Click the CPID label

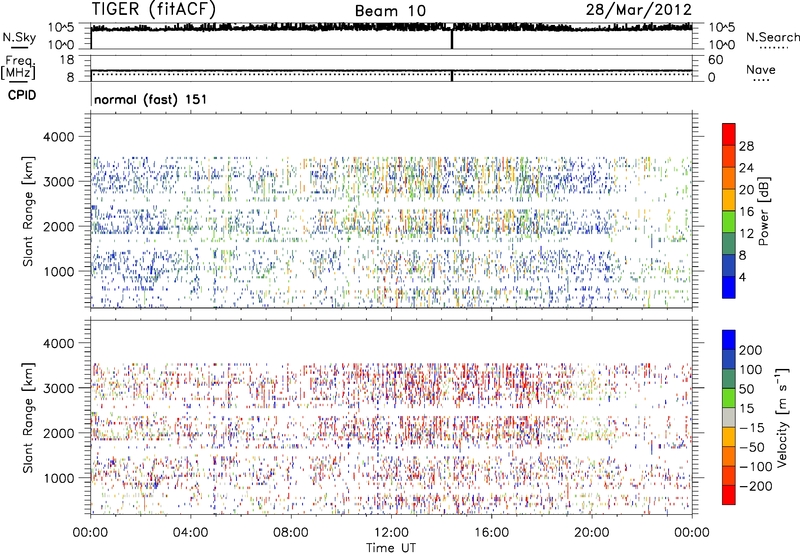(22, 95)
